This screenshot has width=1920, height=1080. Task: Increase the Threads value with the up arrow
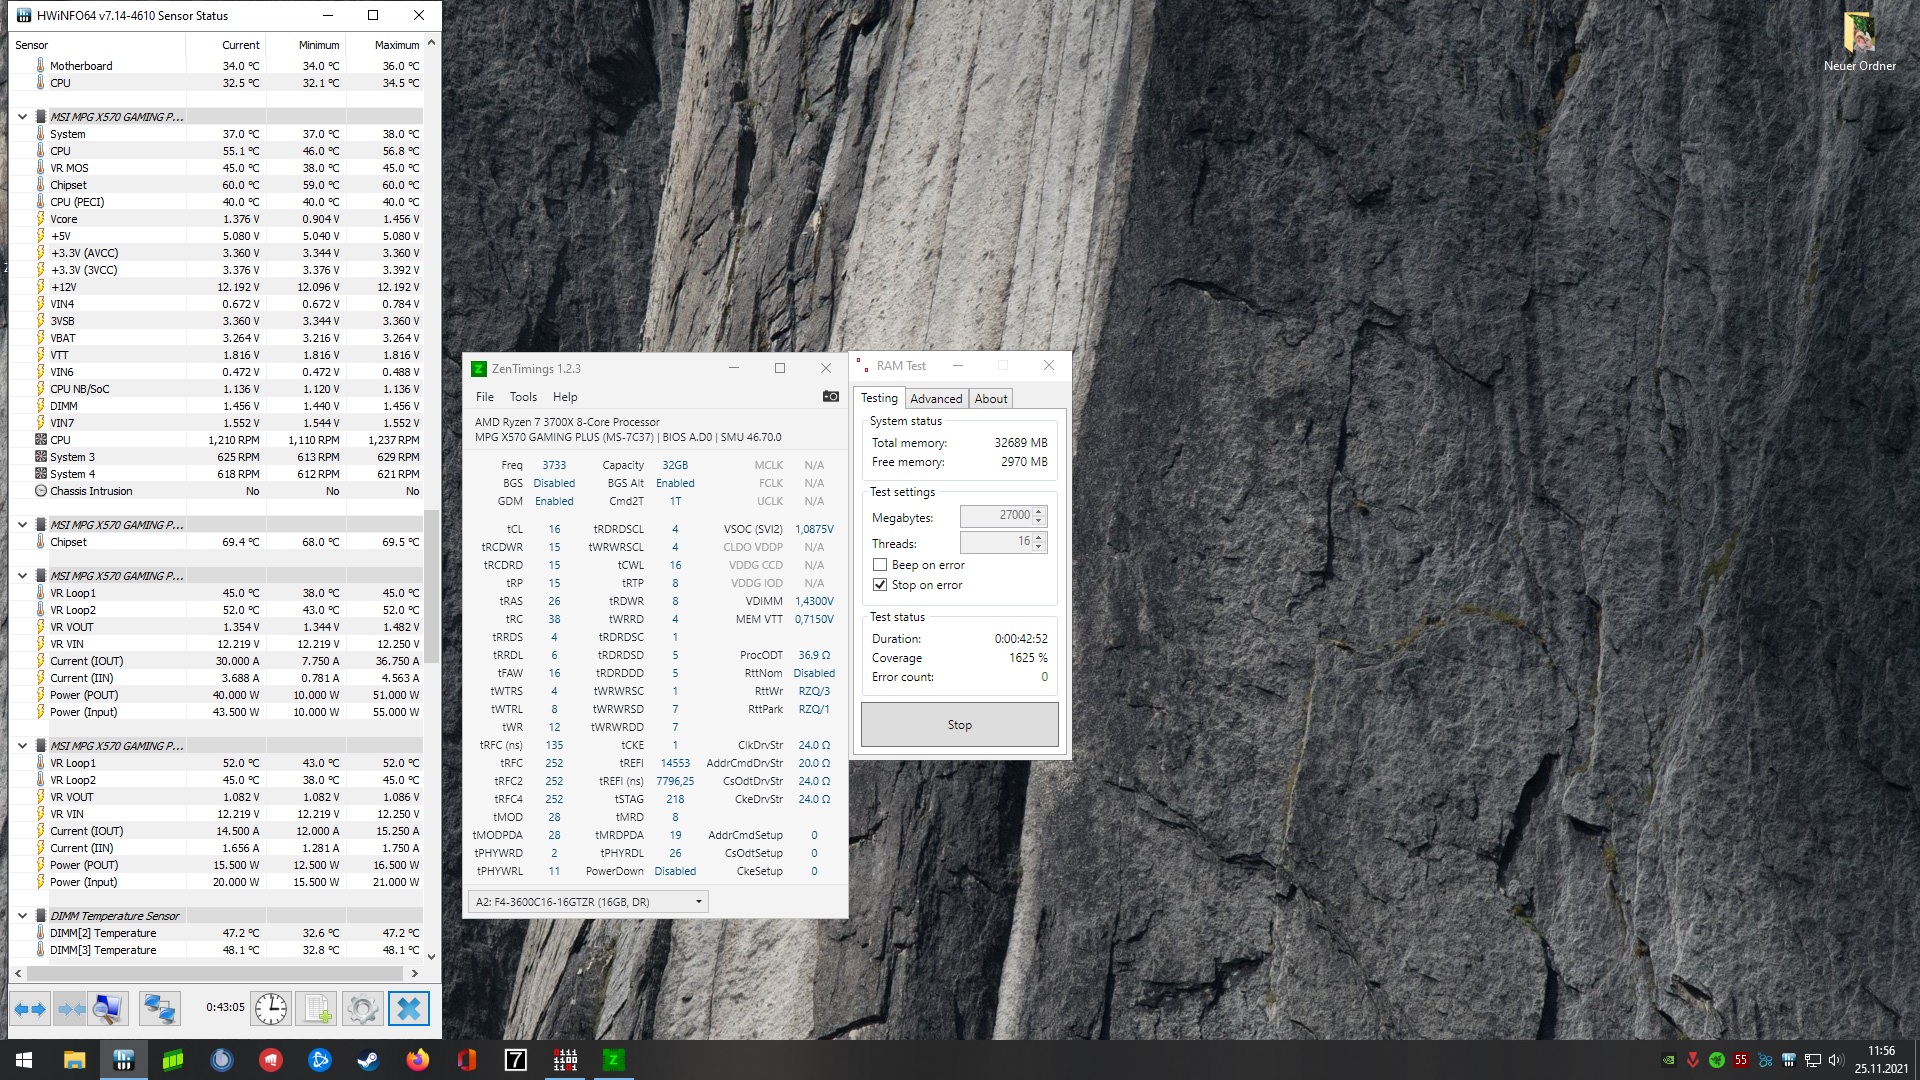pyautogui.click(x=1039, y=537)
